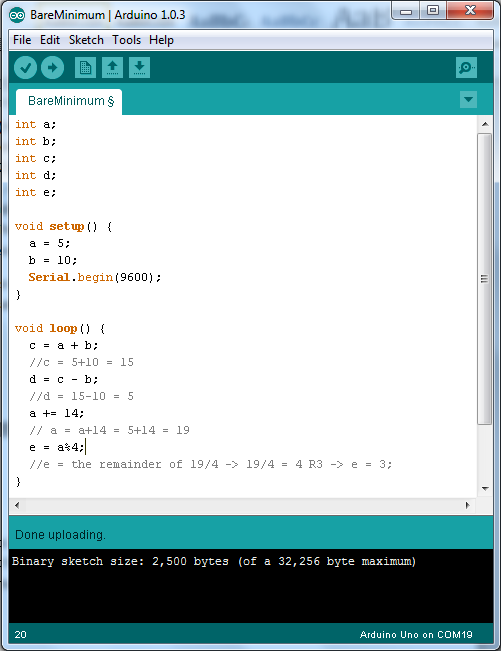Open the Help menu

pyautogui.click(x=161, y=40)
